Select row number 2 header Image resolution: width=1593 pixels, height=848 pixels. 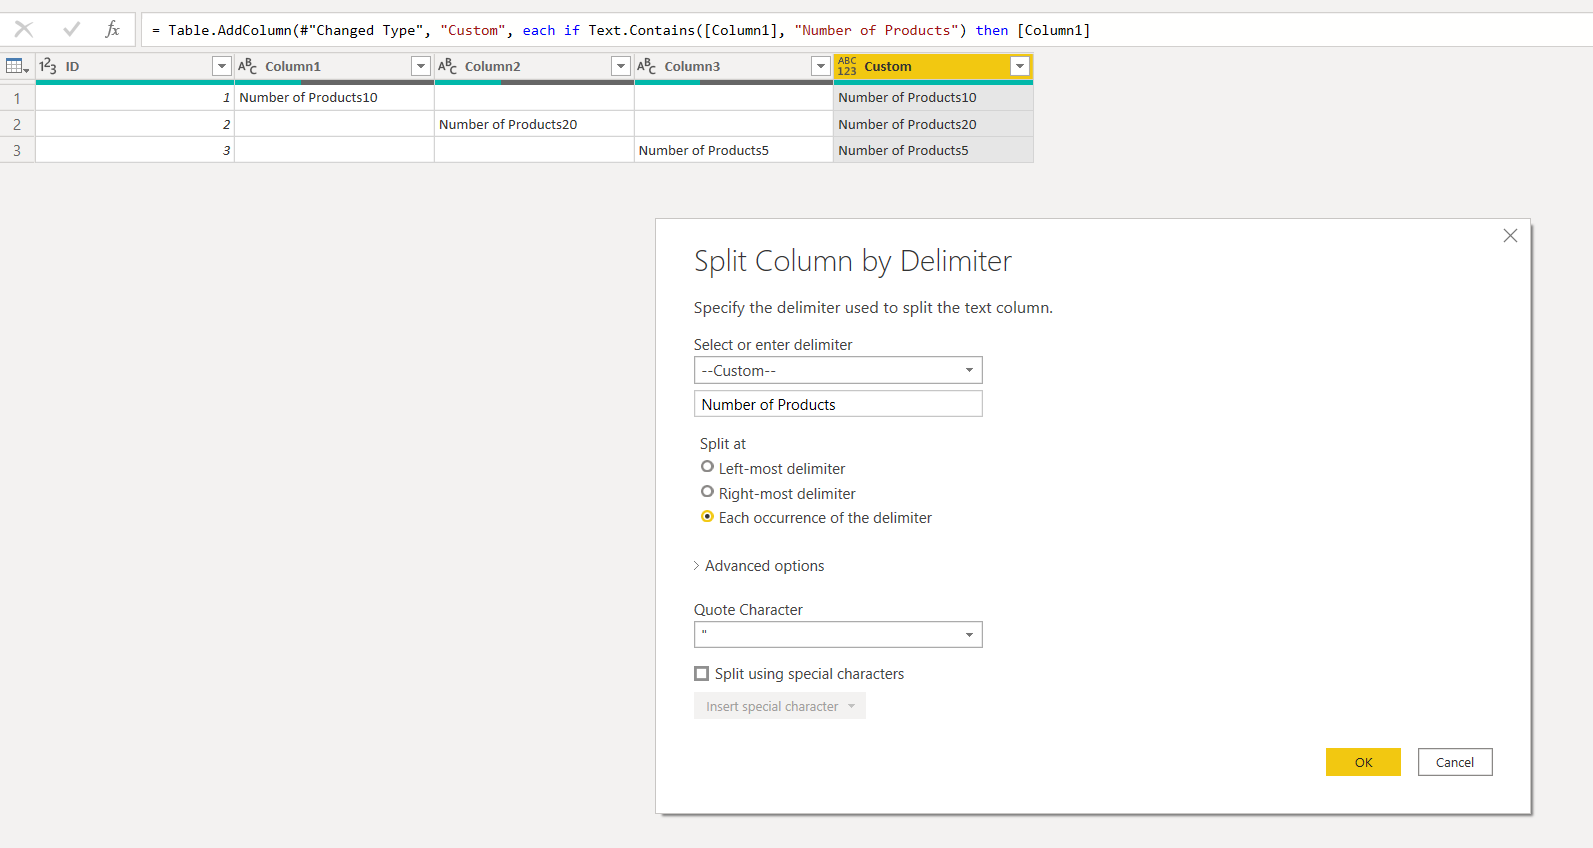pos(17,124)
